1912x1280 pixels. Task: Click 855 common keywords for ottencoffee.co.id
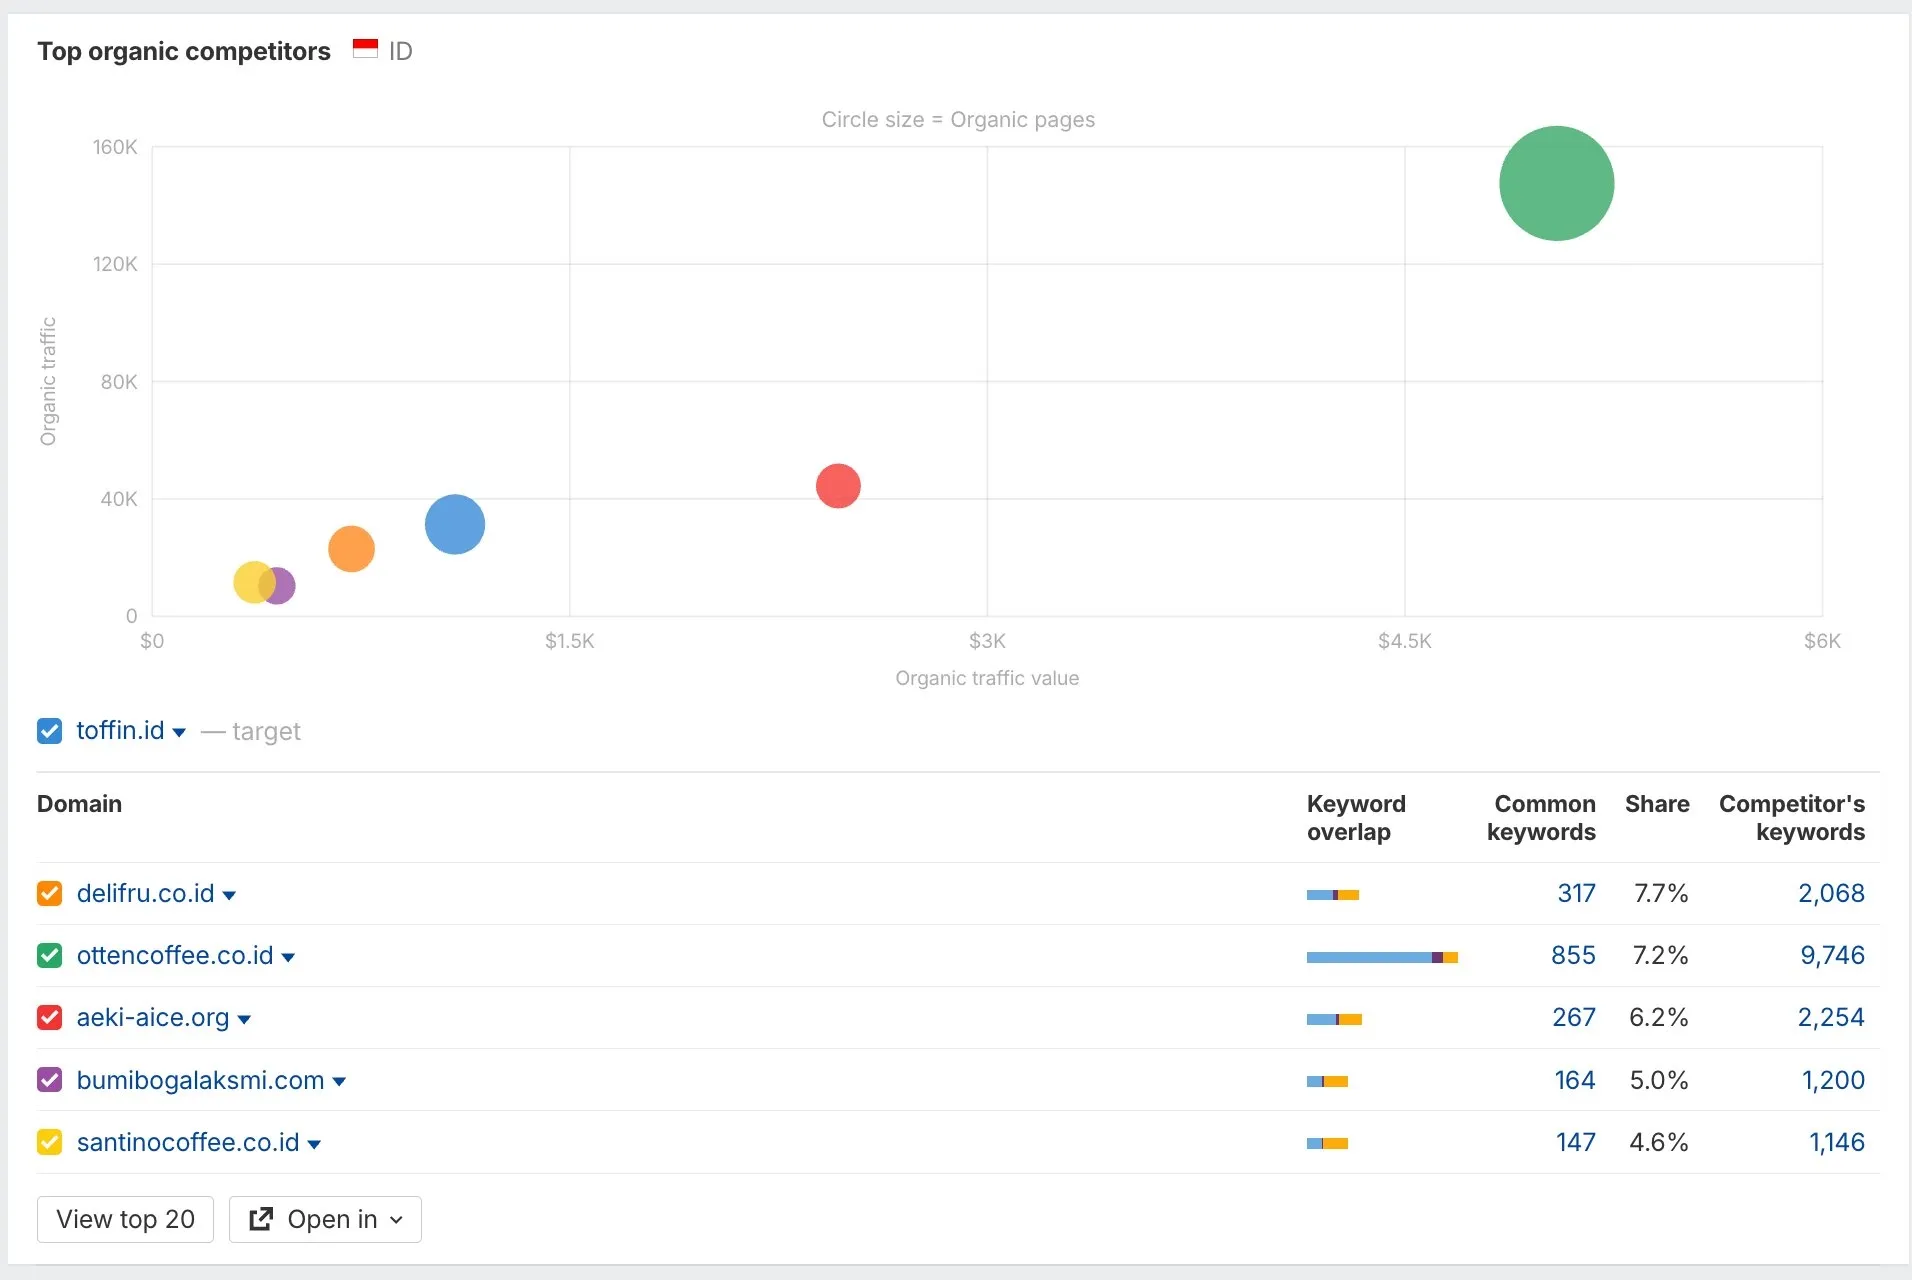click(1573, 956)
